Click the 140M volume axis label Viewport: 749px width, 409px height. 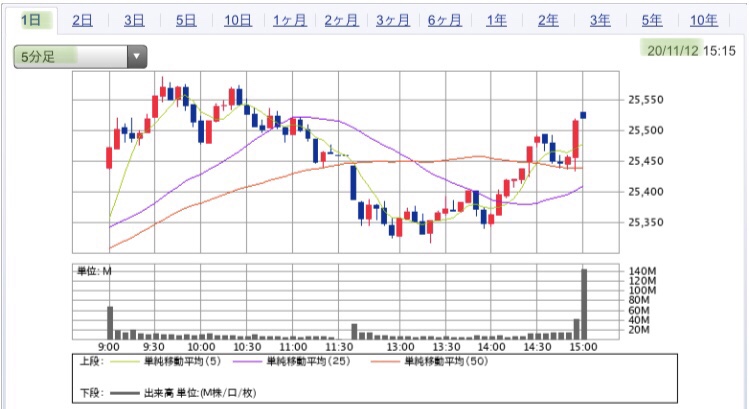click(x=642, y=271)
